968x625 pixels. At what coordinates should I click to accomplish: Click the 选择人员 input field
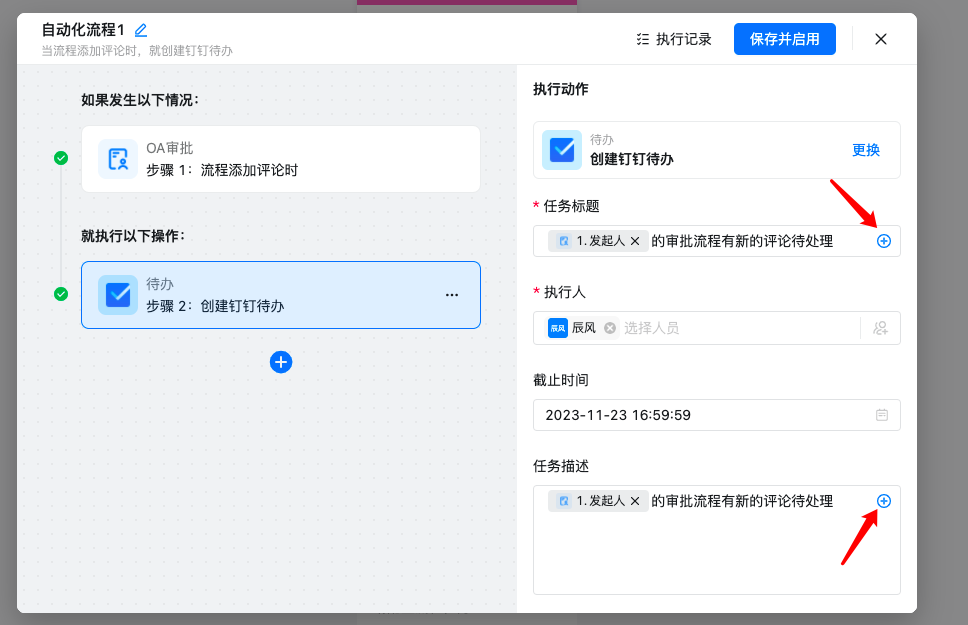[x=730, y=328]
